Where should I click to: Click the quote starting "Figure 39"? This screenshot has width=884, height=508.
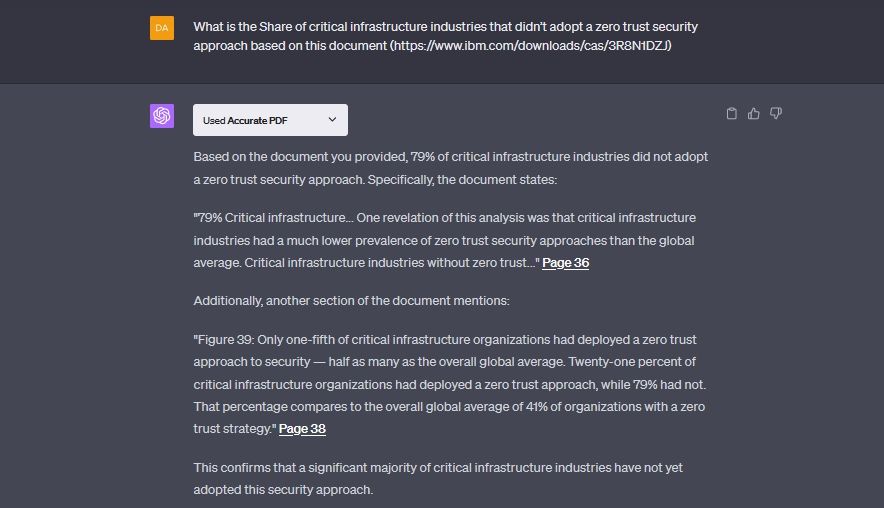[x=451, y=385]
